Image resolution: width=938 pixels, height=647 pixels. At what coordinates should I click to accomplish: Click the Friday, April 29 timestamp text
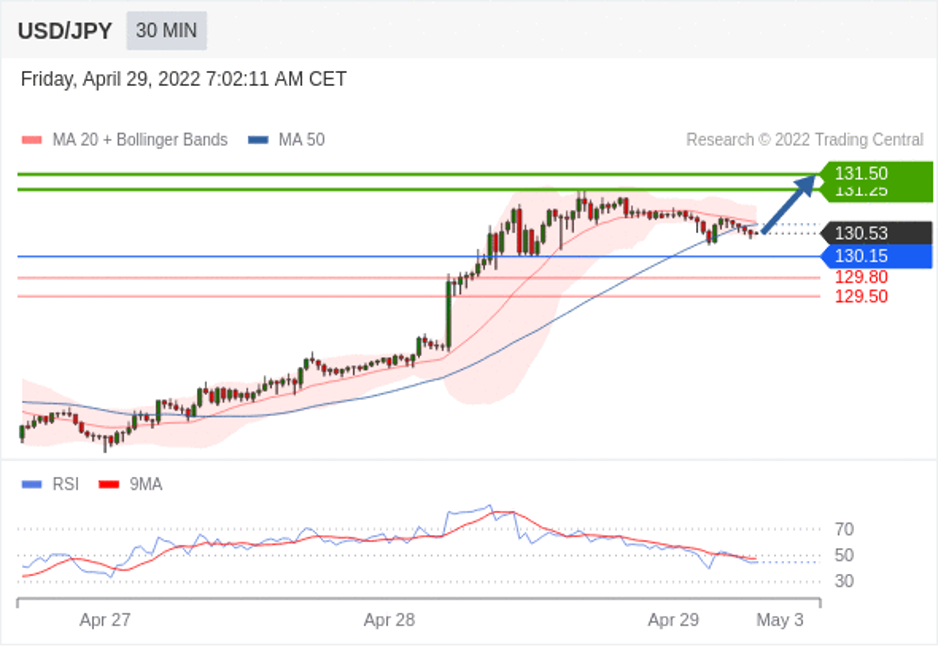coord(184,79)
